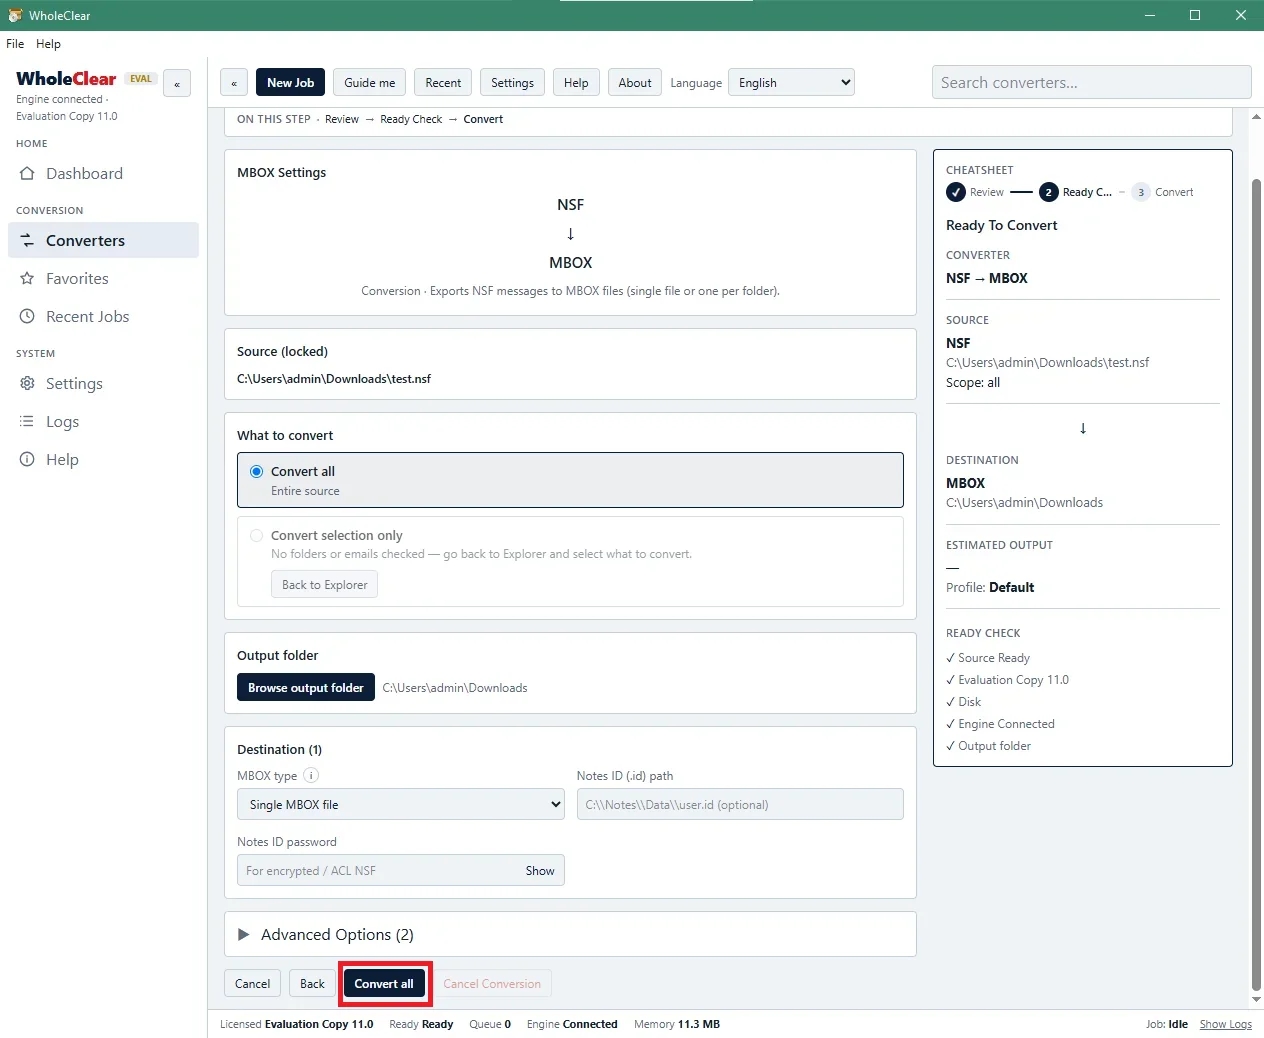
Task: Click Back to Explorer button
Action: tap(324, 584)
